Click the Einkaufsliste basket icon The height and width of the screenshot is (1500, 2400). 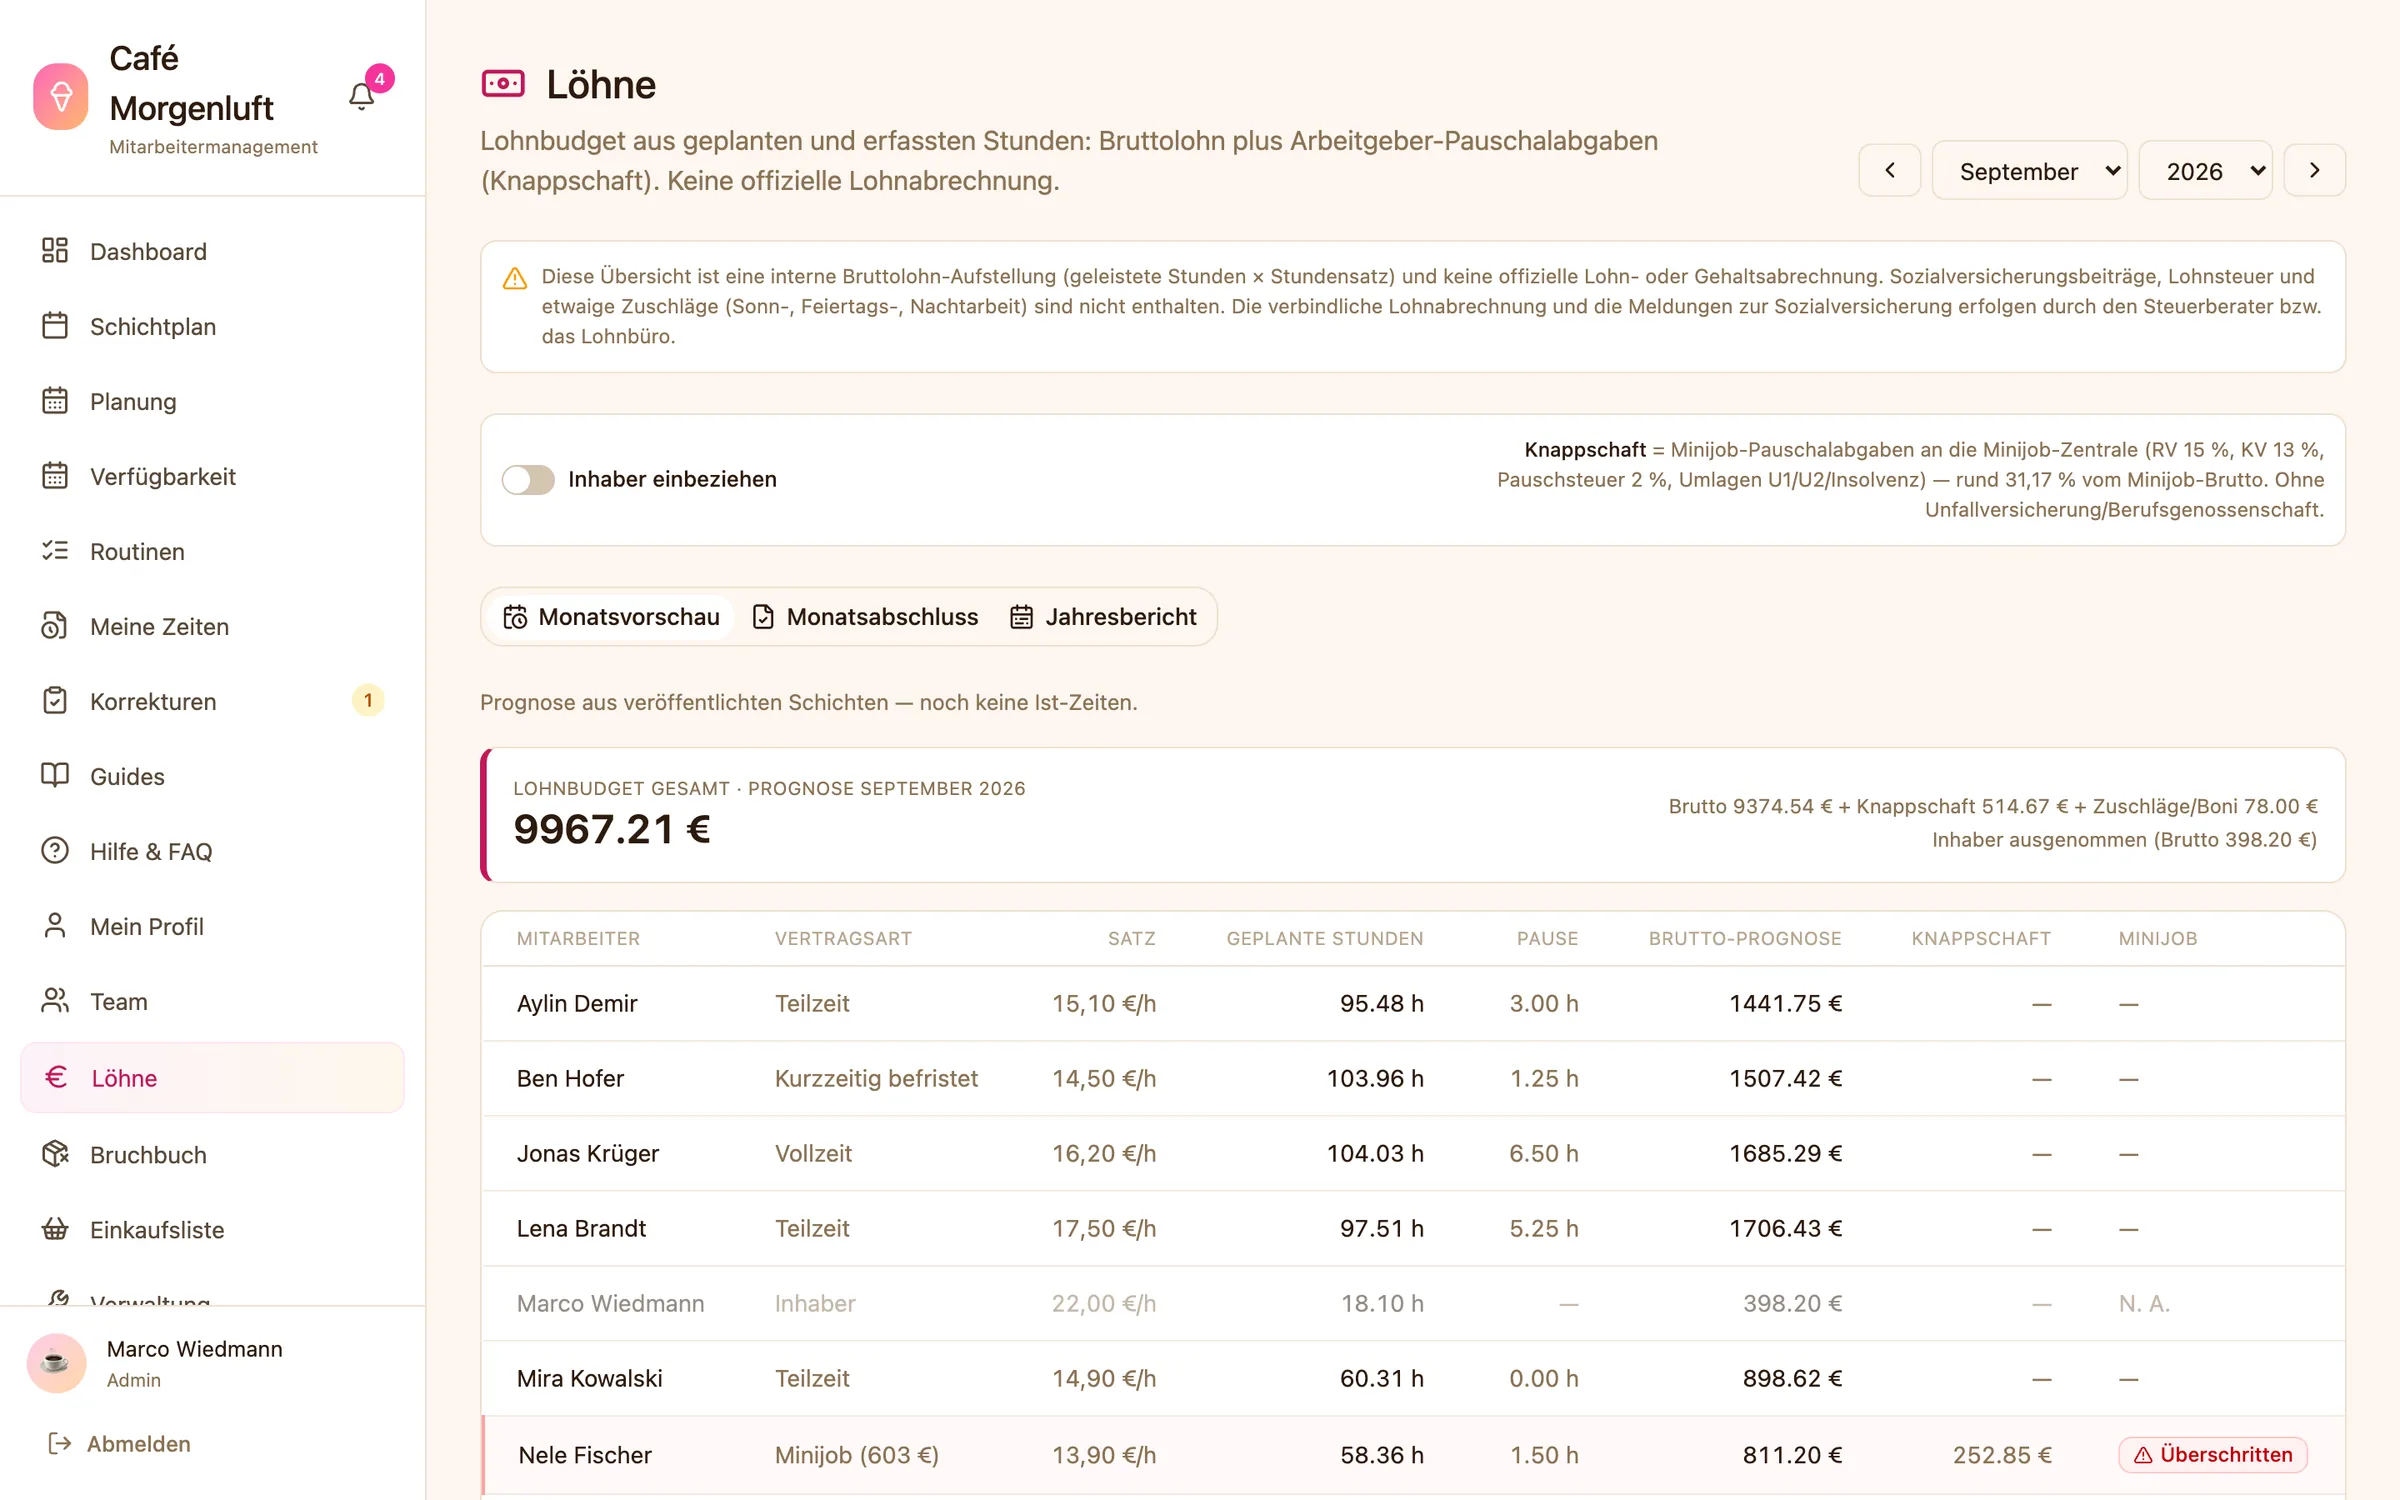coord(55,1228)
